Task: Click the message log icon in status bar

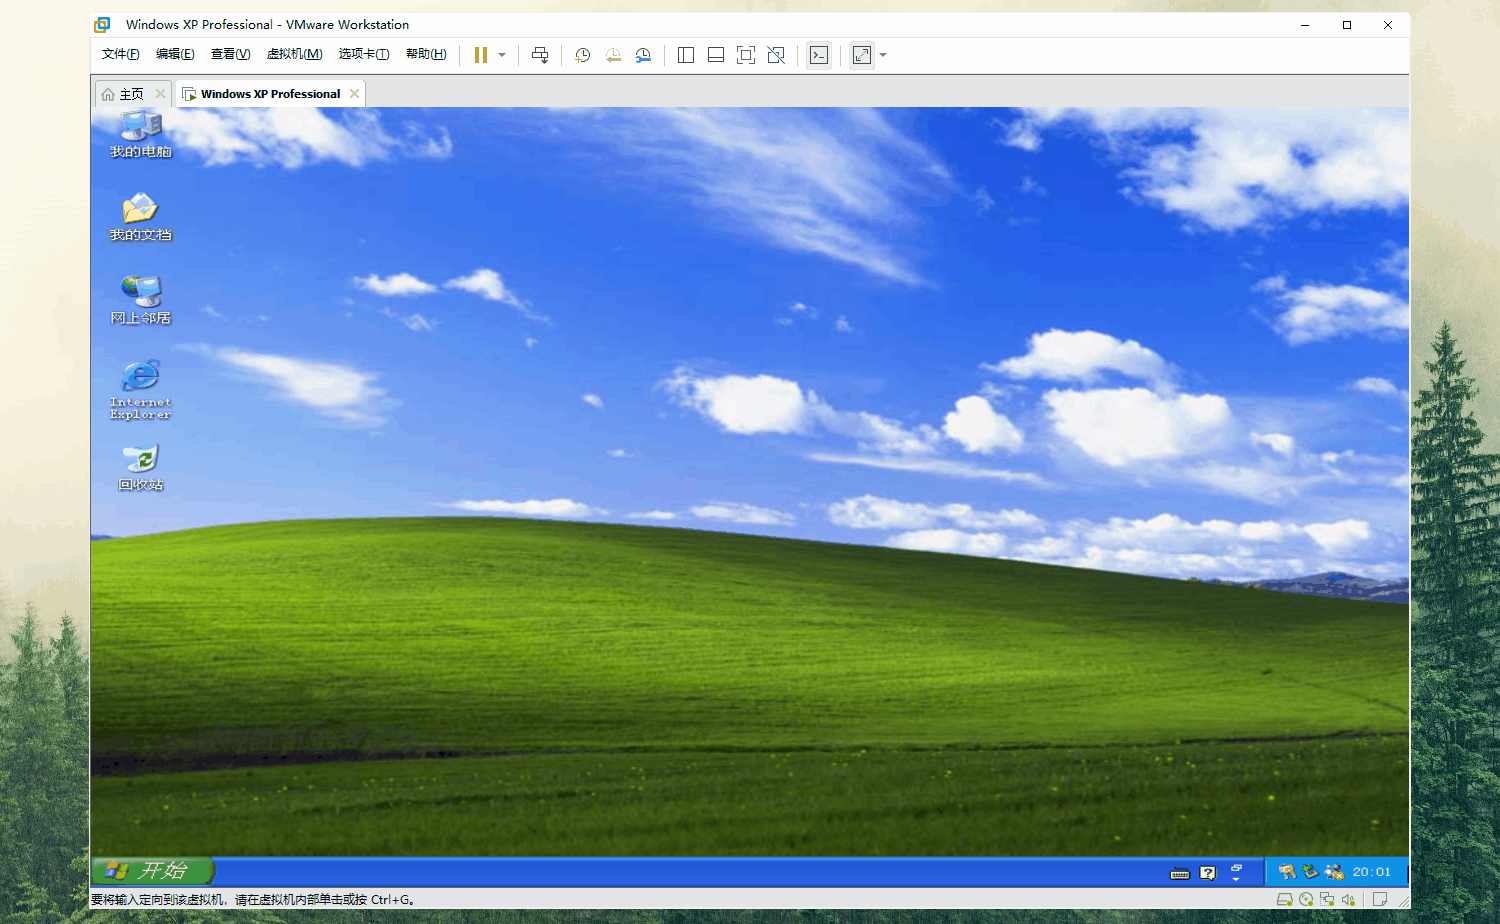Action: (1380, 899)
